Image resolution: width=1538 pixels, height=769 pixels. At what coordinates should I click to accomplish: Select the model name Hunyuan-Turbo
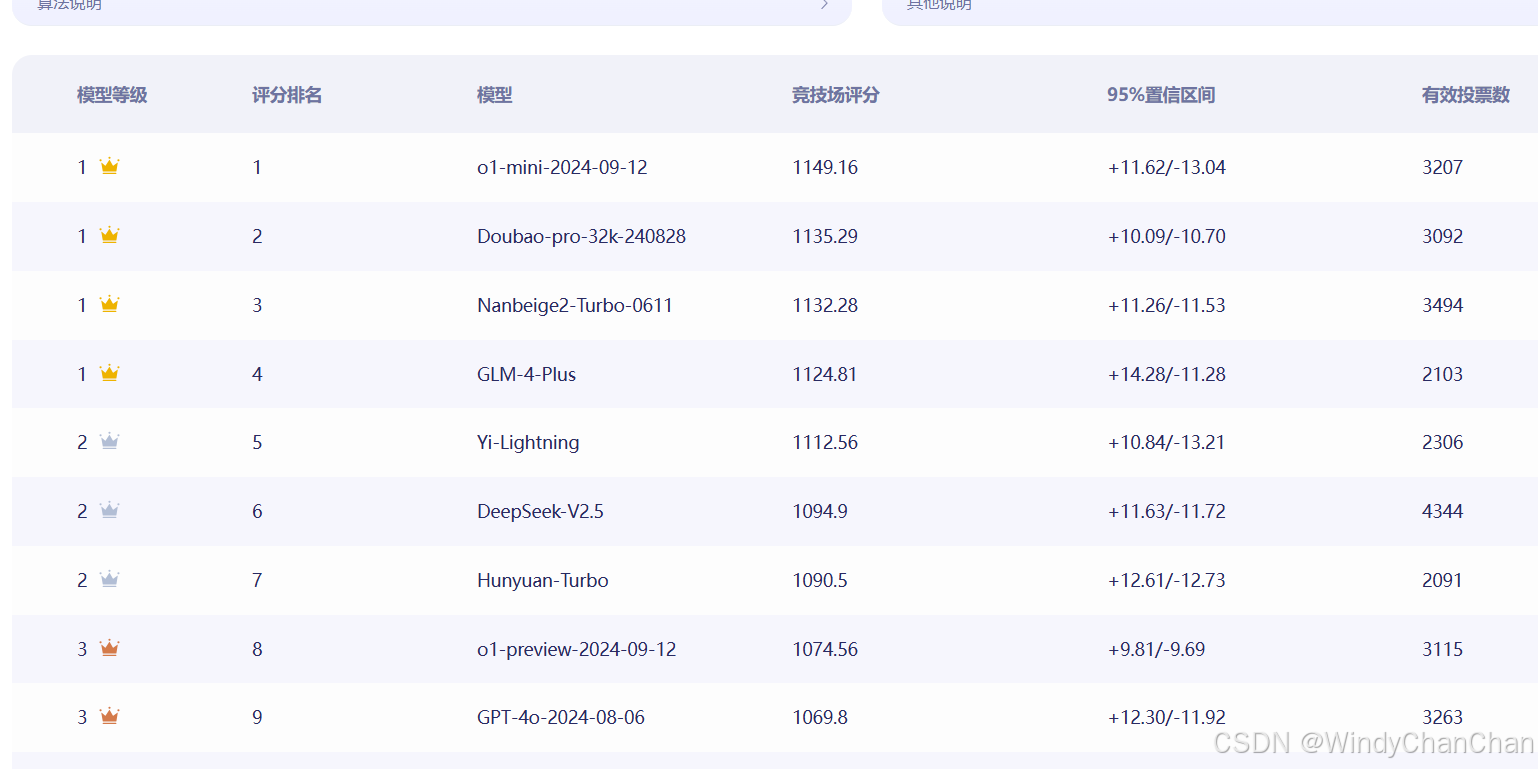click(x=543, y=580)
